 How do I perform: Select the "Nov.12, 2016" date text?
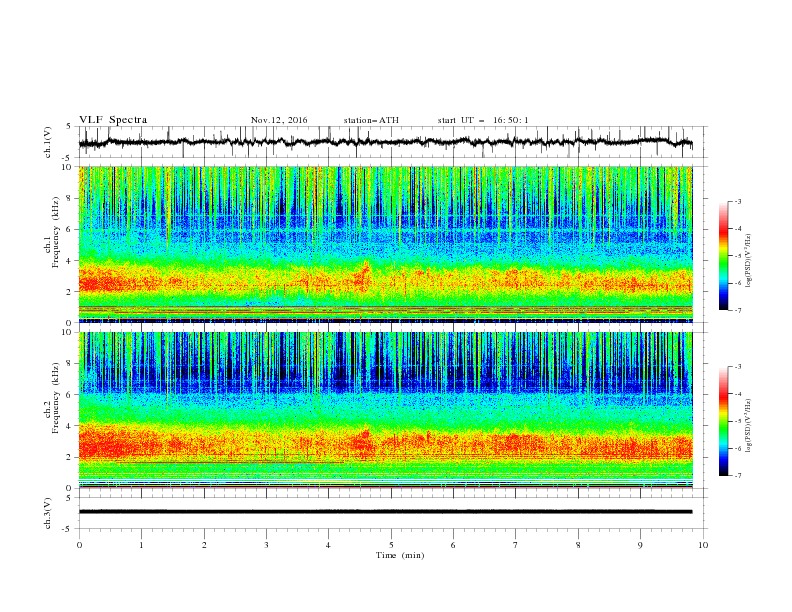tap(279, 120)
